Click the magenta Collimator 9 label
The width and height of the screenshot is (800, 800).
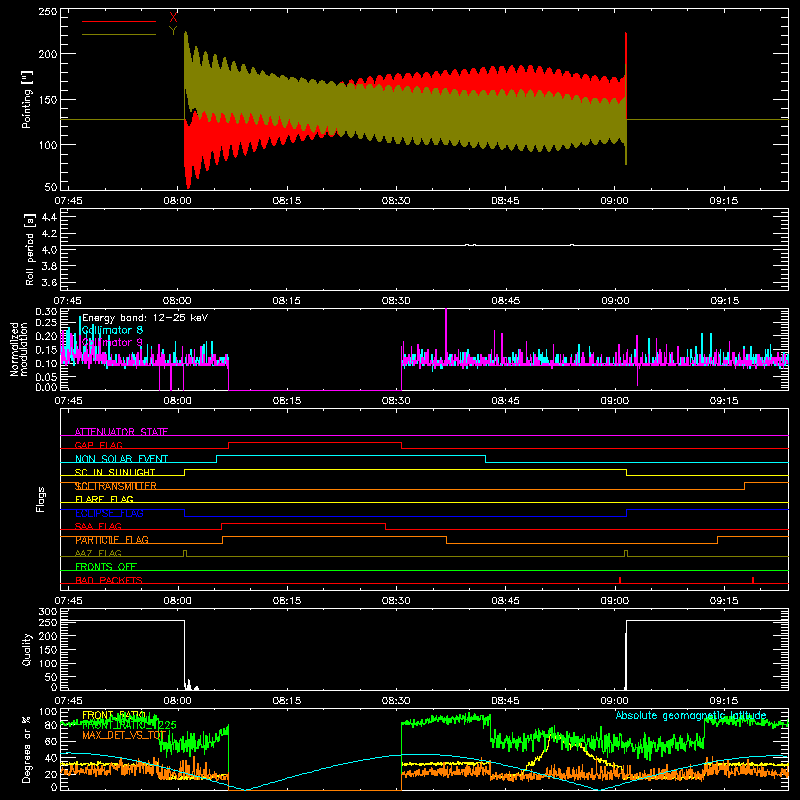click(x=112, y=342)
